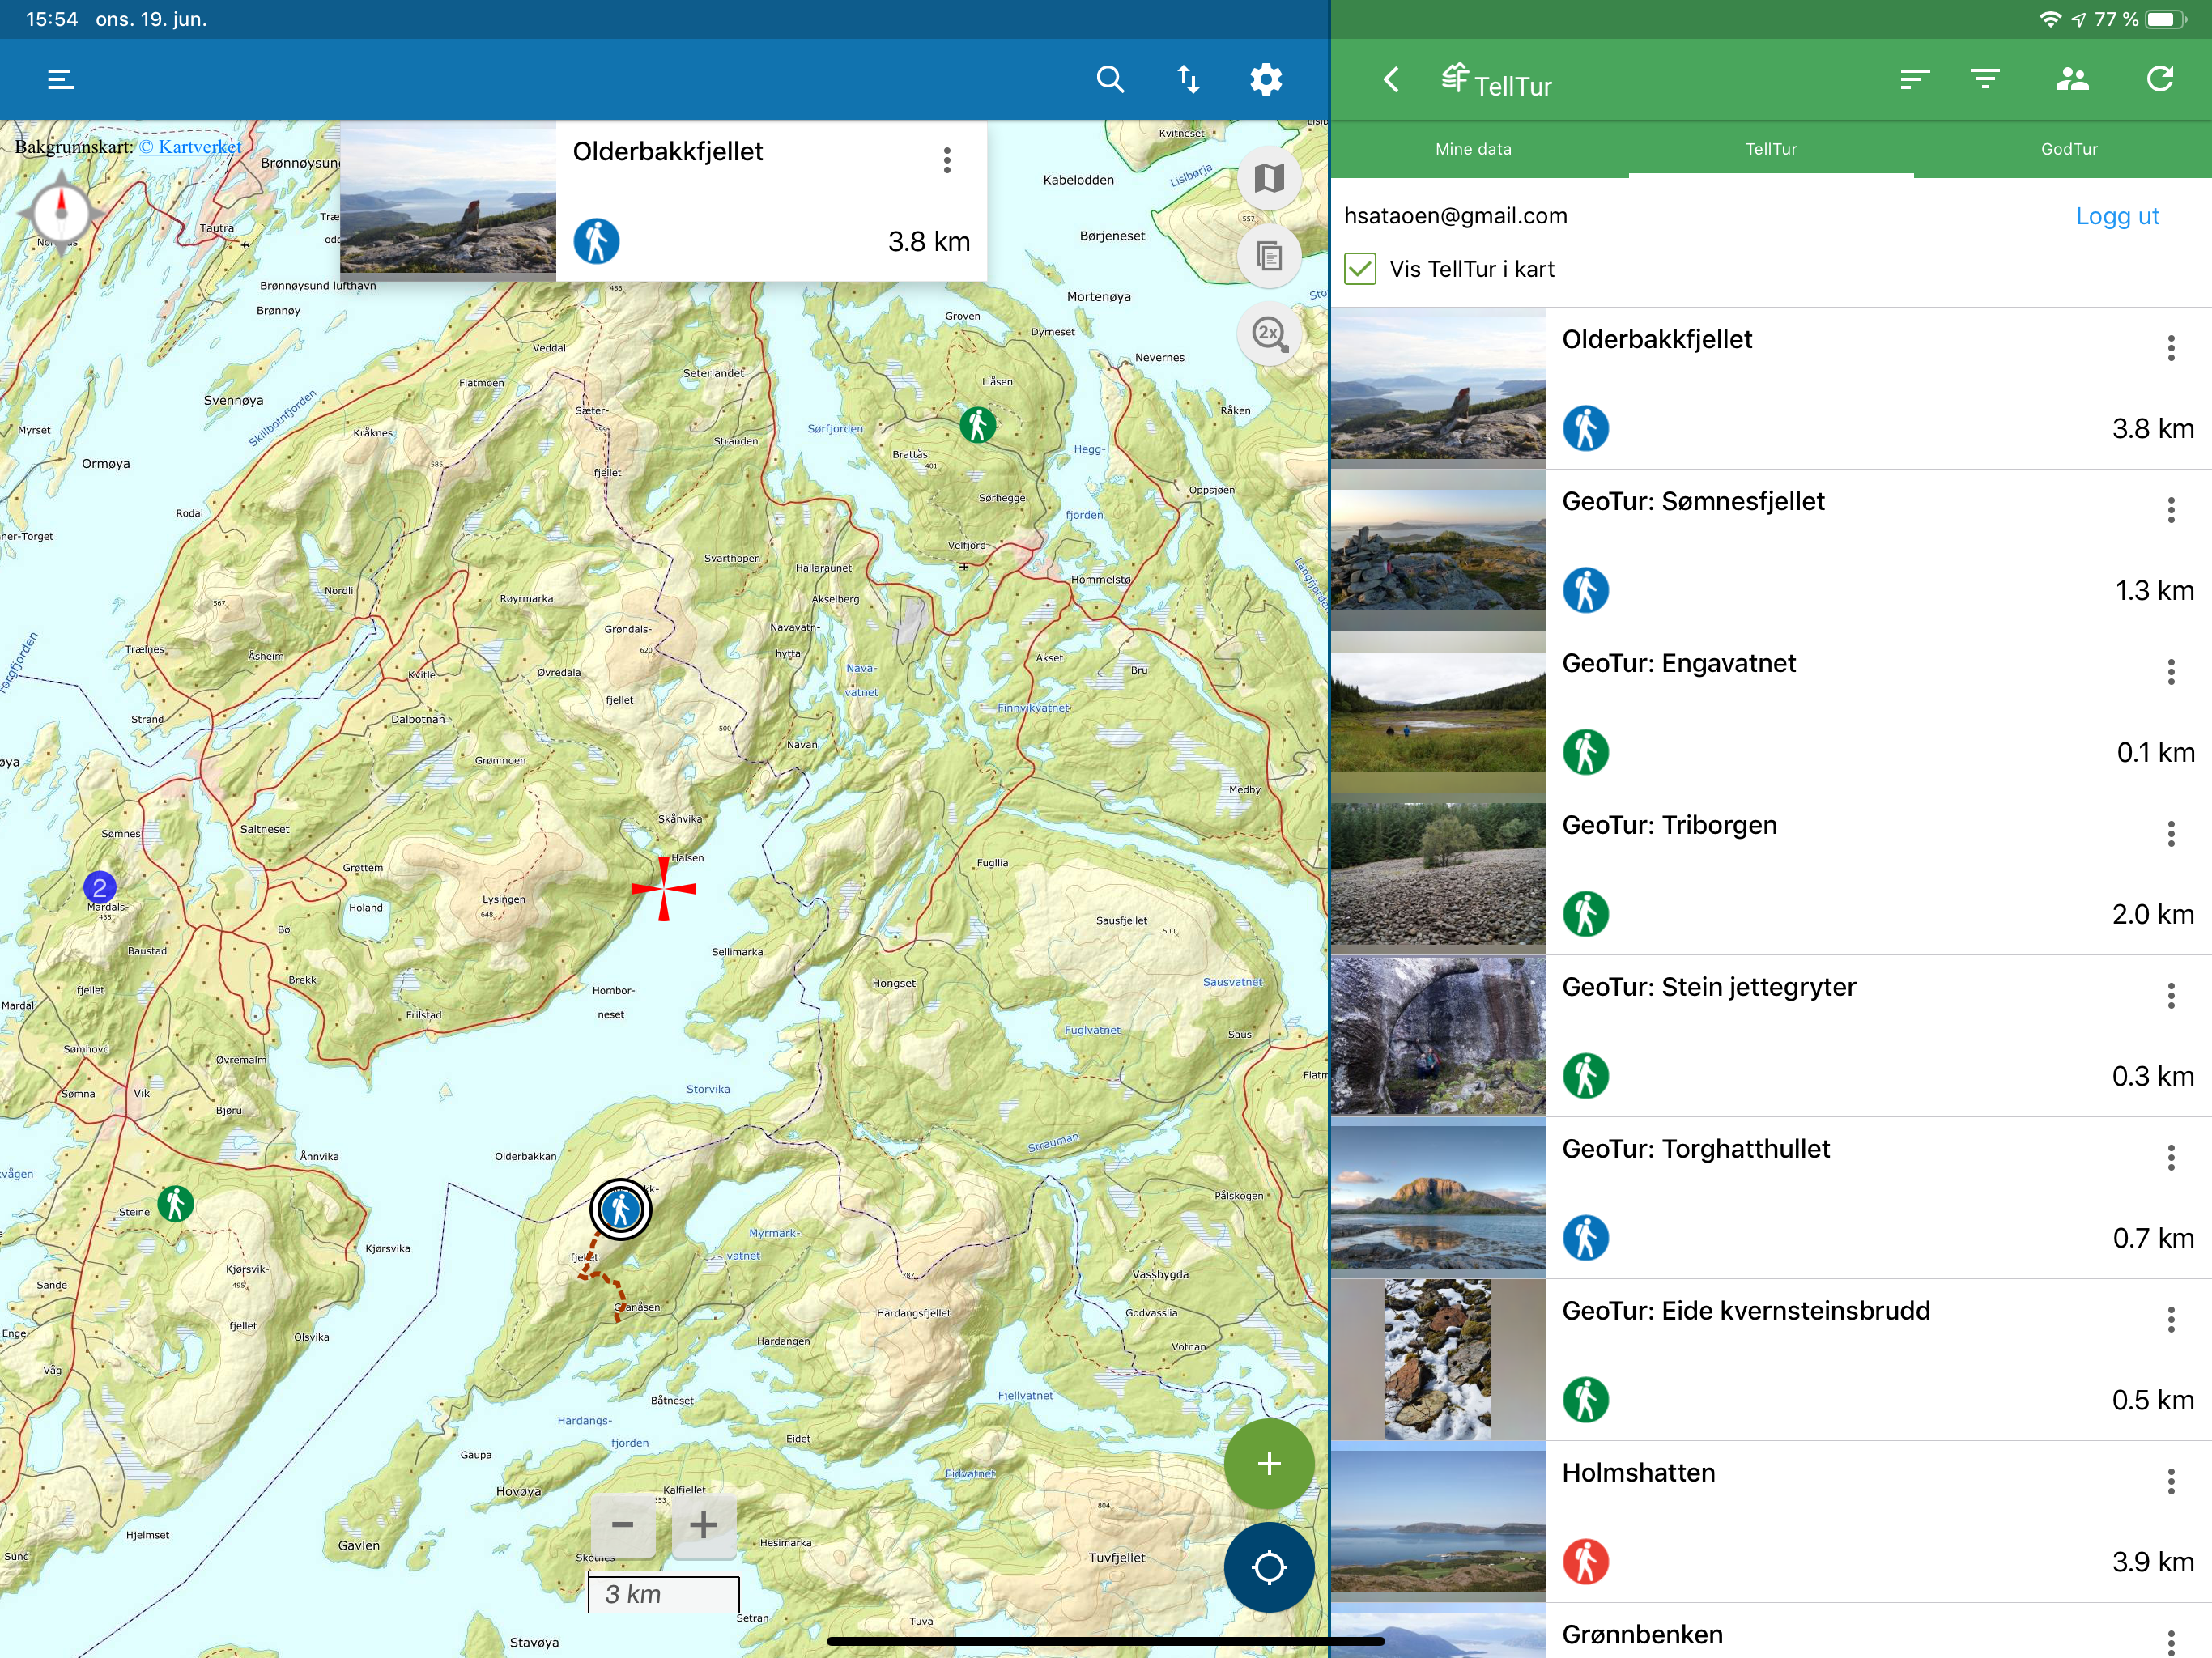2212x1658 pixels.
Task: Open the hamburger menu in map toolbar
Action: tap(61, 79)
